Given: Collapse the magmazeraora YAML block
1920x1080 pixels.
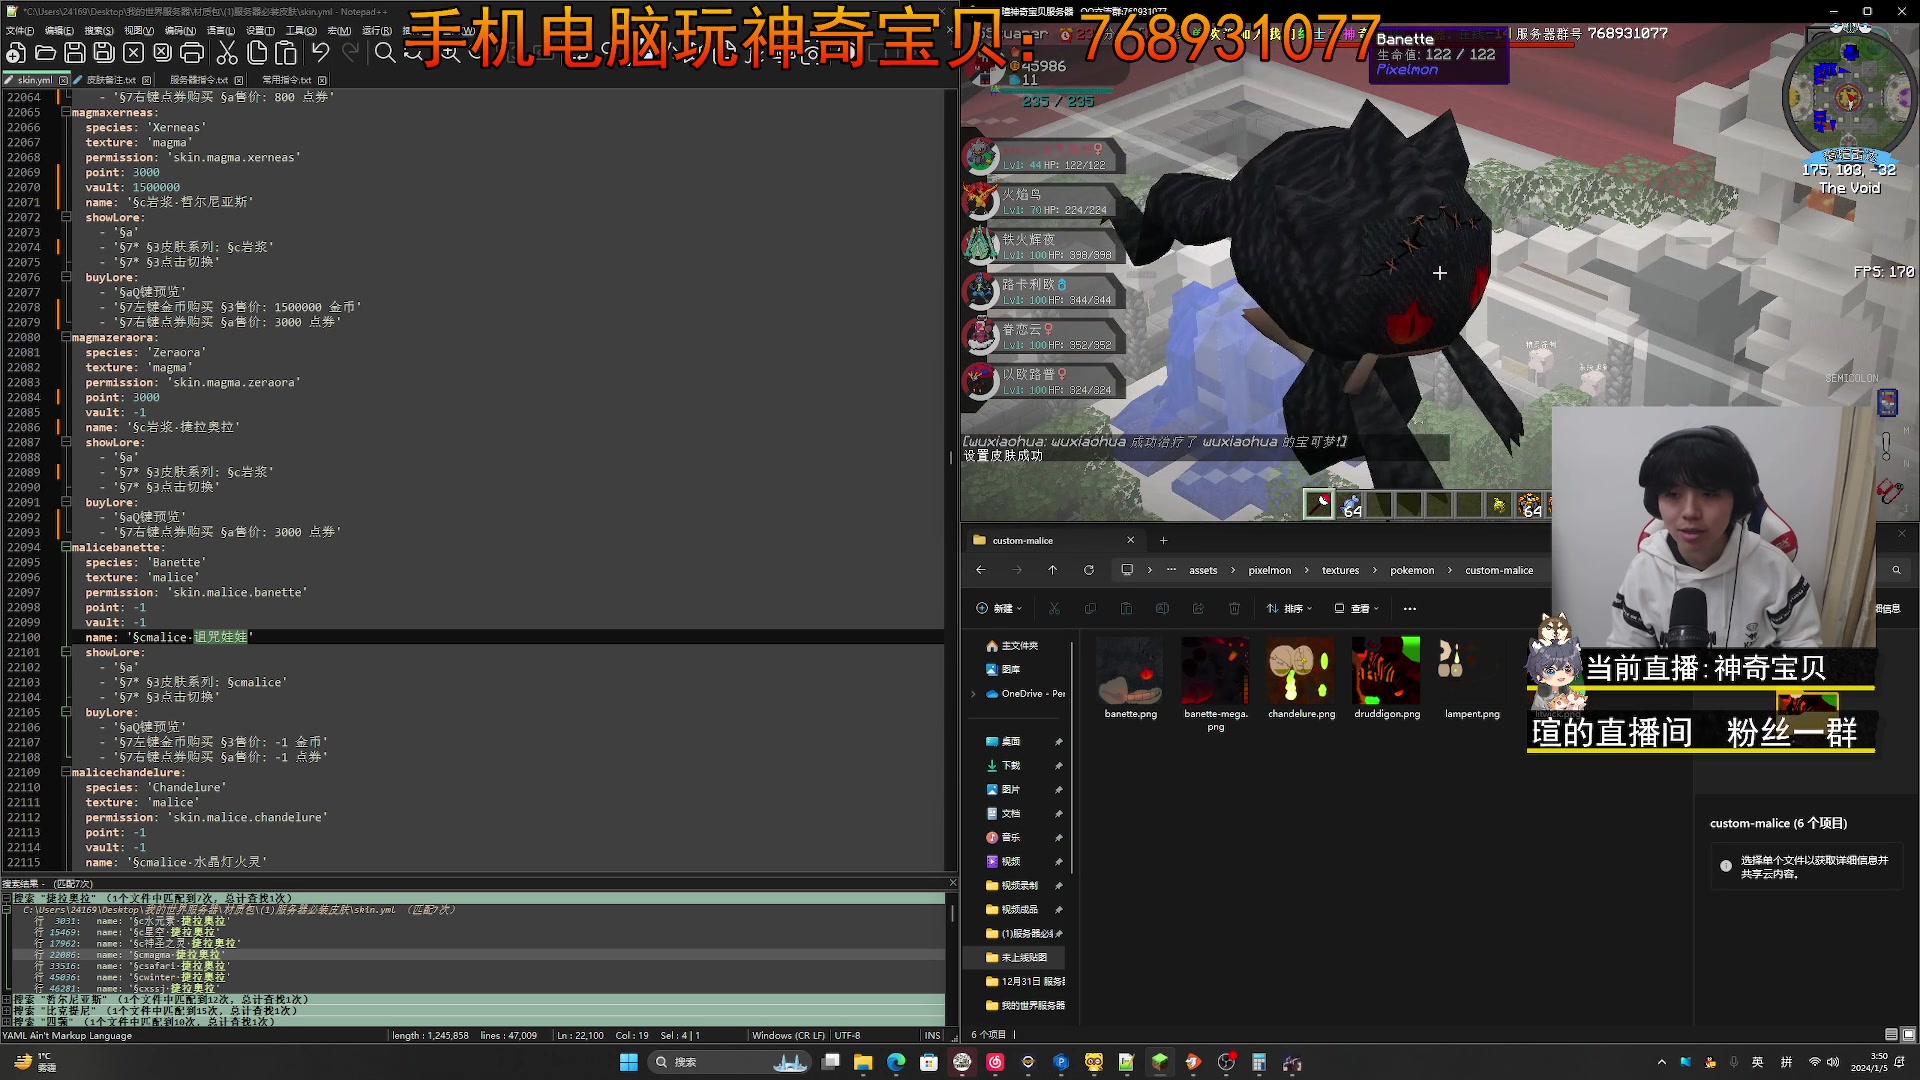Looking at the screenshot, I should click(66, 337).
